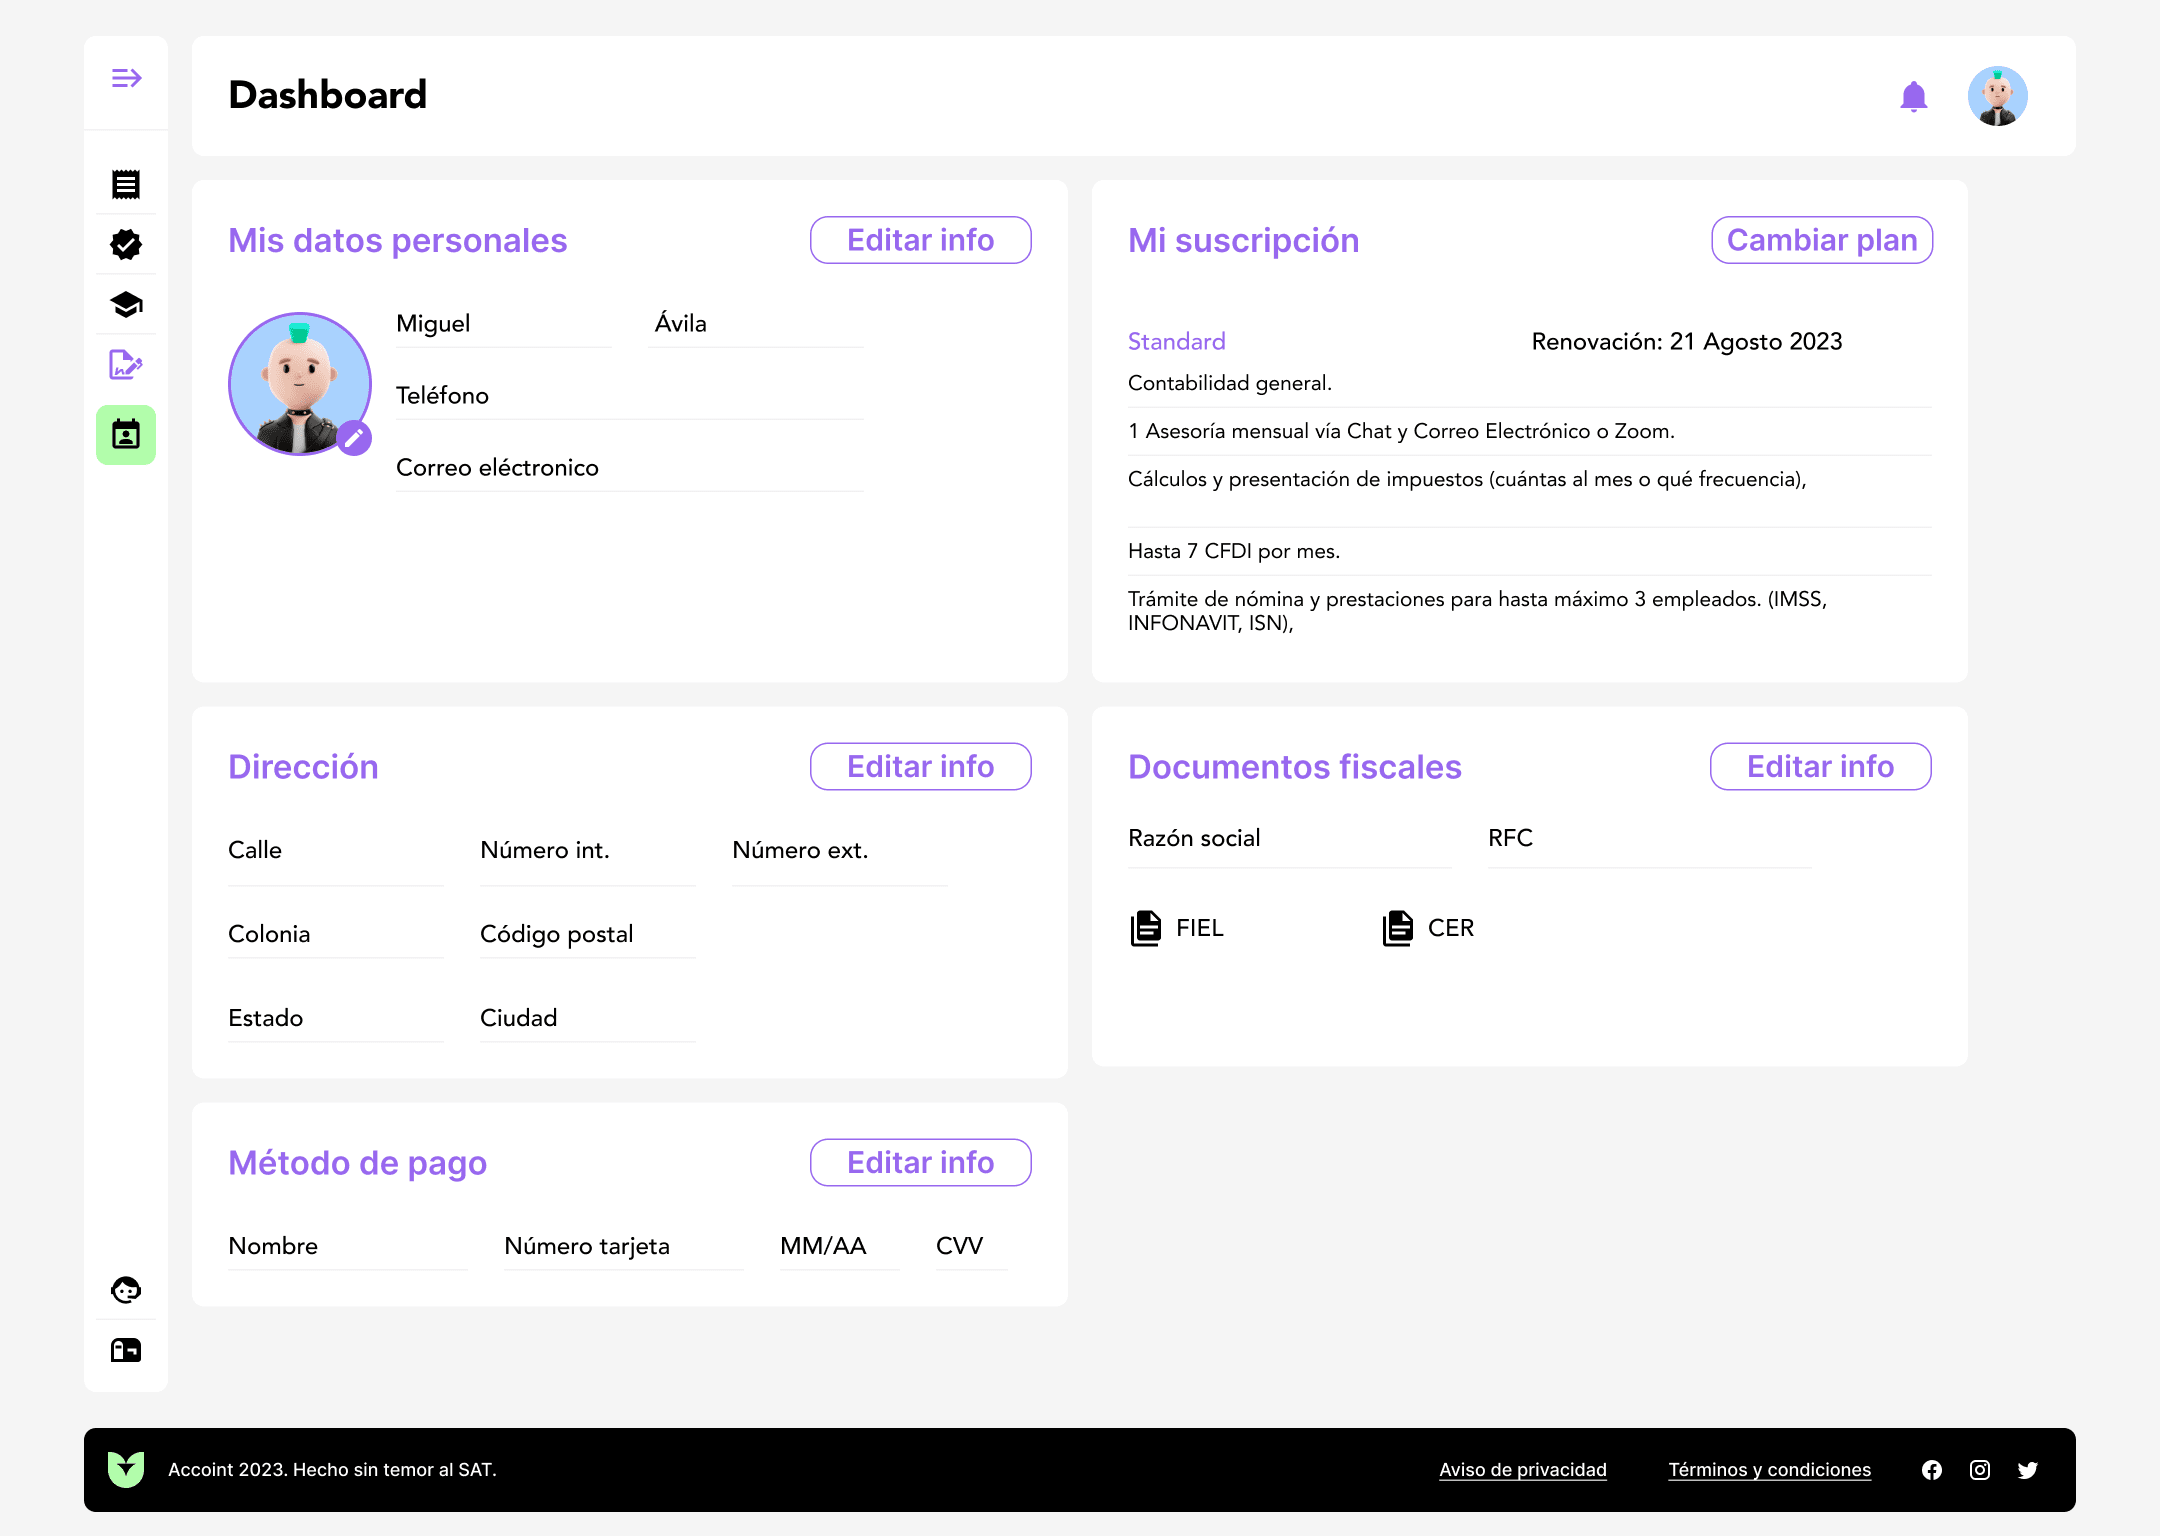Screen dimensions: 2160x1536
Task: Open the Twitter icon in footer
Action: pos(2028,1470)
